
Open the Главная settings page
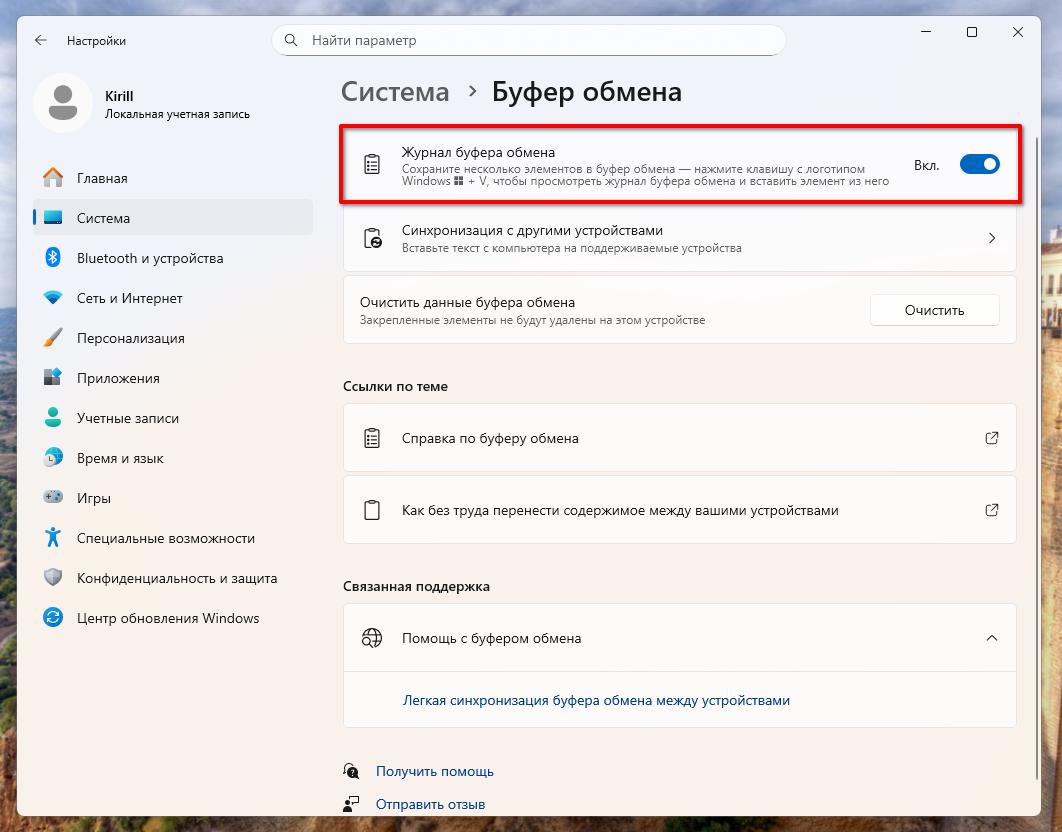coord(102,178)
